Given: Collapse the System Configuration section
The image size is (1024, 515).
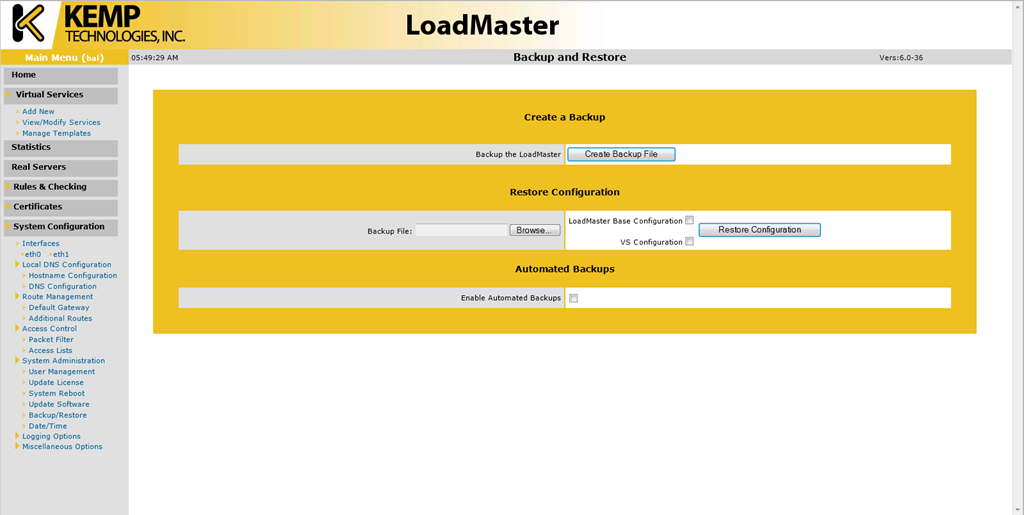Looking at the screenshot, I should (x=61, y=227).
